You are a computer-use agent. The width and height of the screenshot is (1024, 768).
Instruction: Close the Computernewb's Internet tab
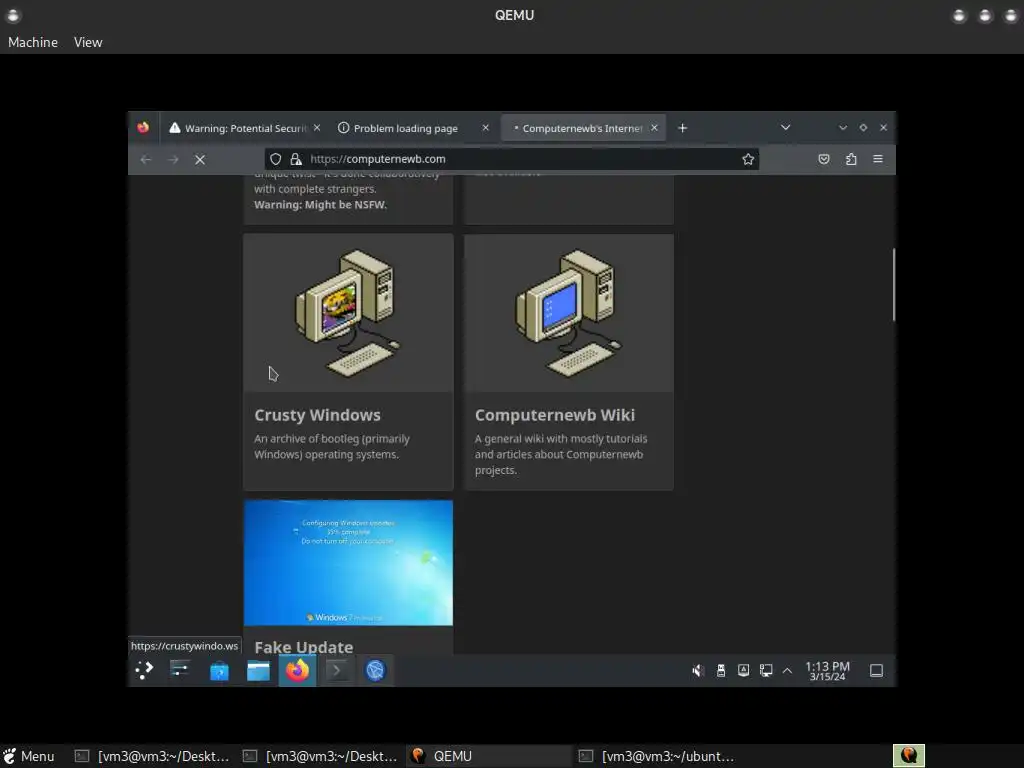pyautogui.click(x=654, y=128)
